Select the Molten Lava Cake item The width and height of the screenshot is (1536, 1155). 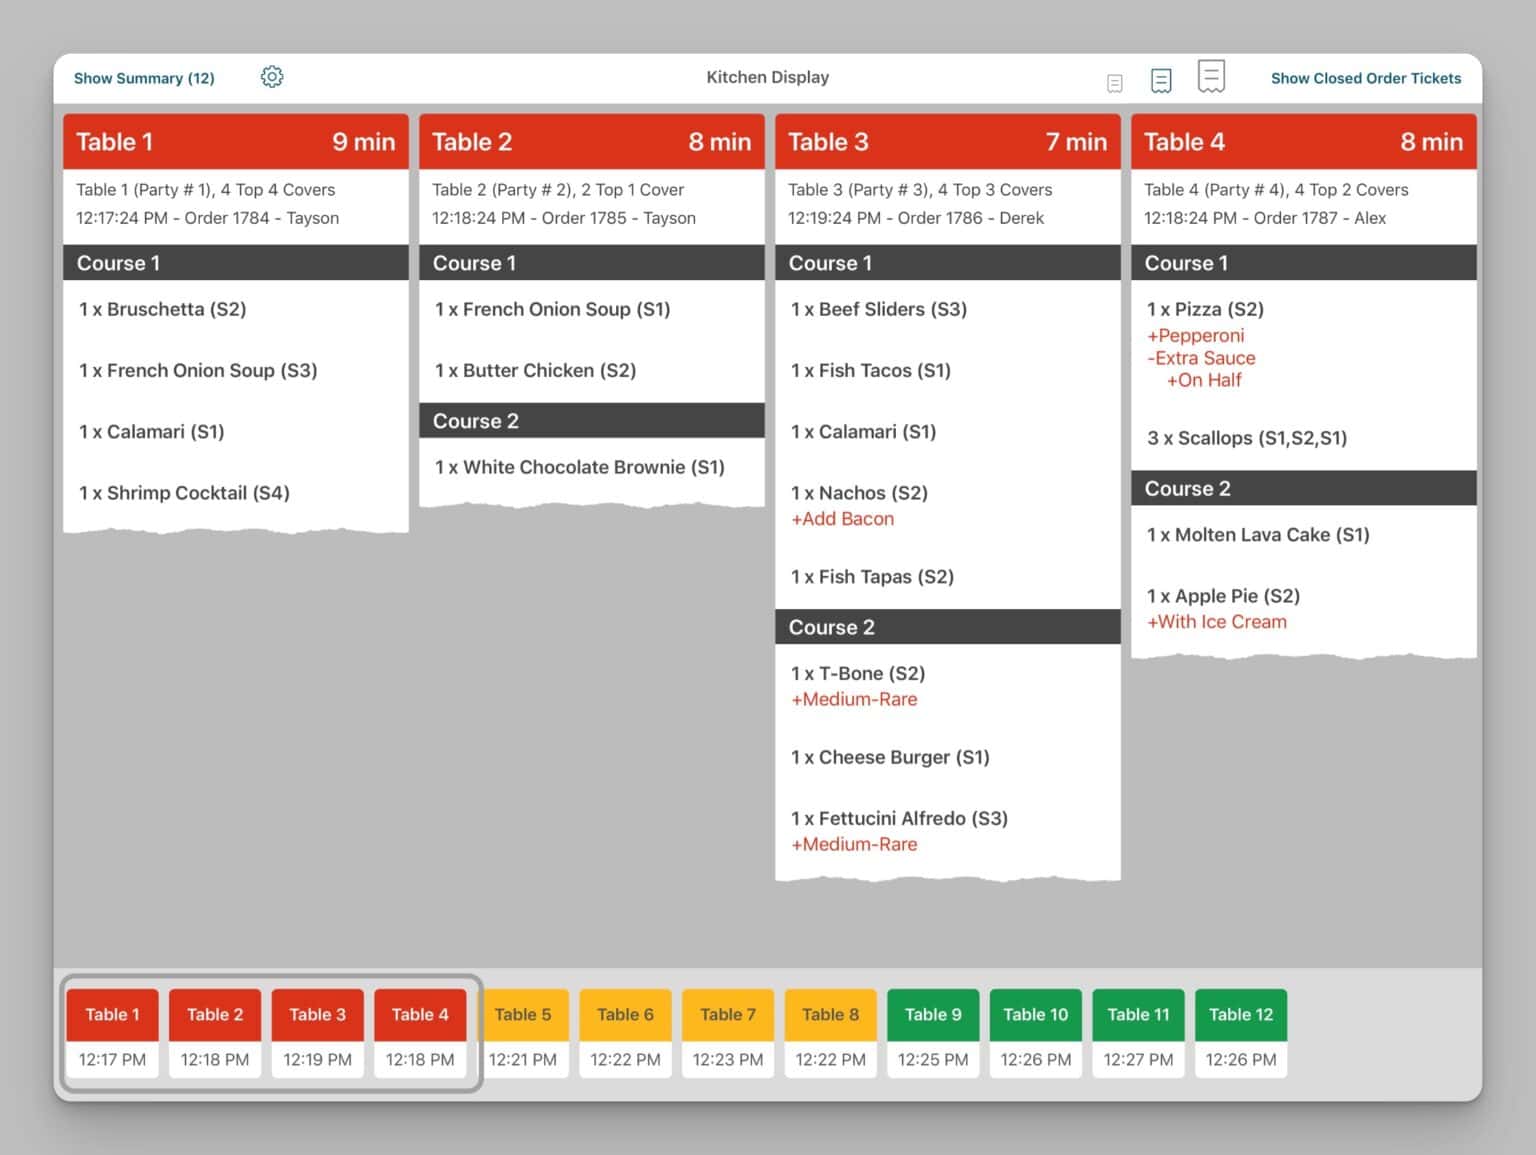[x=1258, y=535]
